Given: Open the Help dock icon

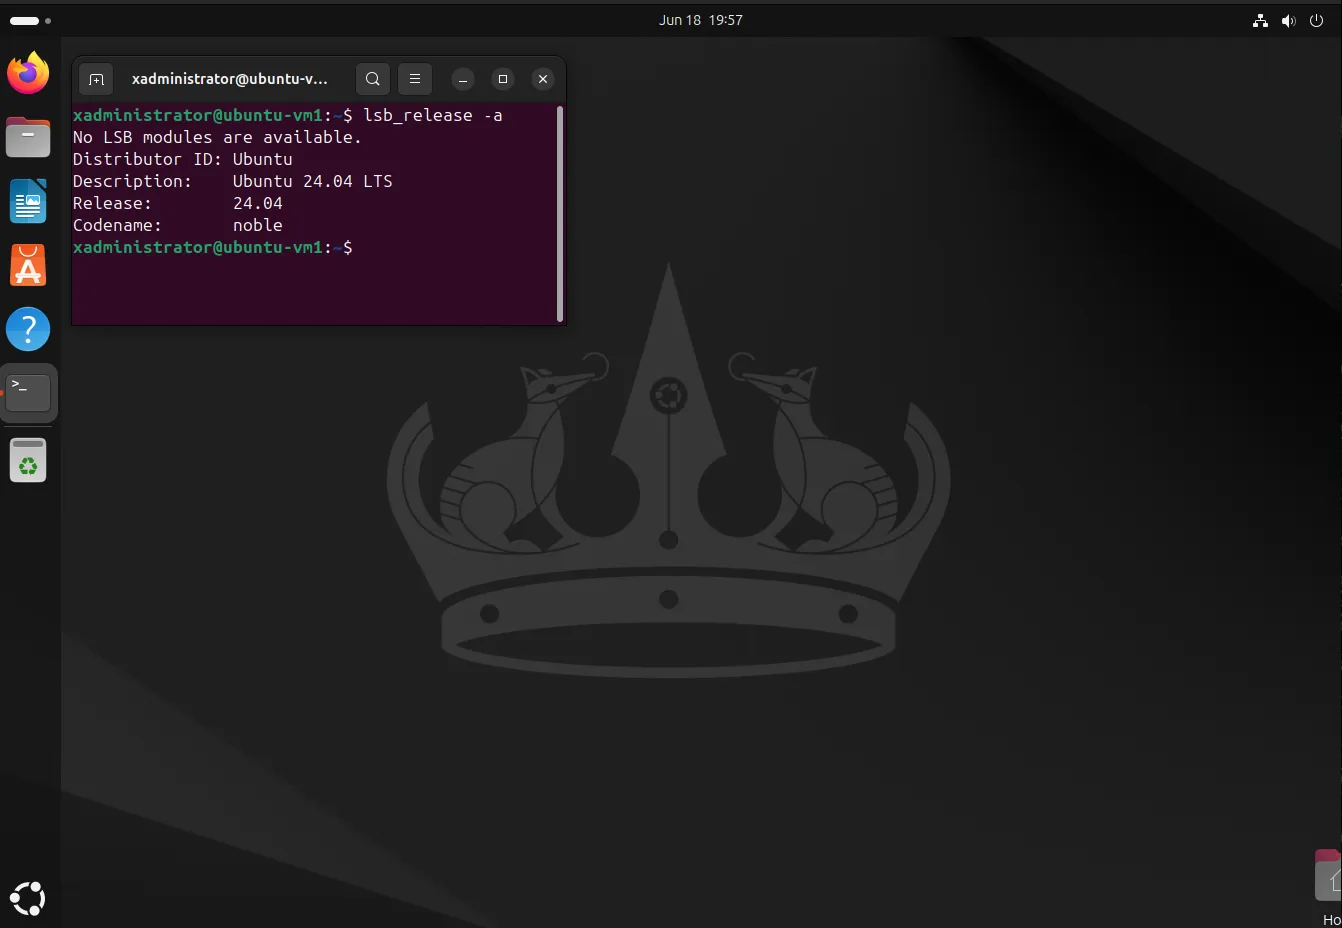Looking at the screenshot, I should click(x=28, y=329).
